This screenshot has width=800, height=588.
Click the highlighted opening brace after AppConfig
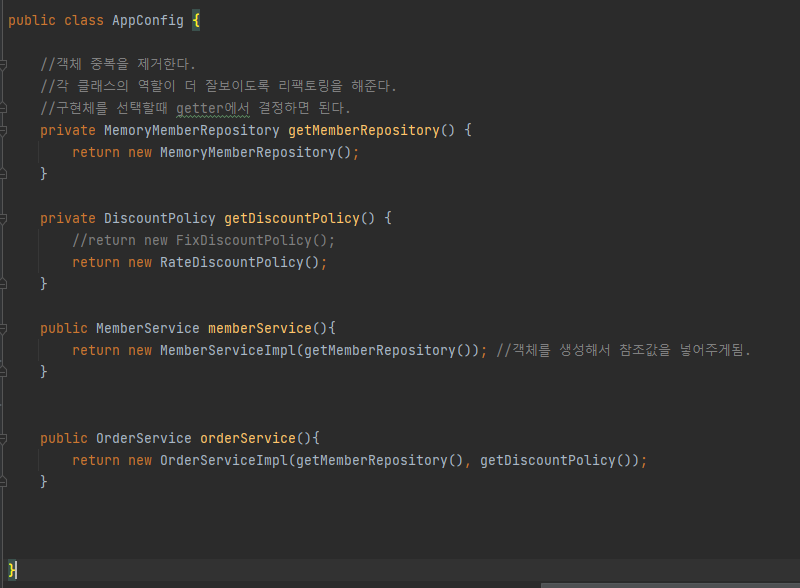point(196,21)
